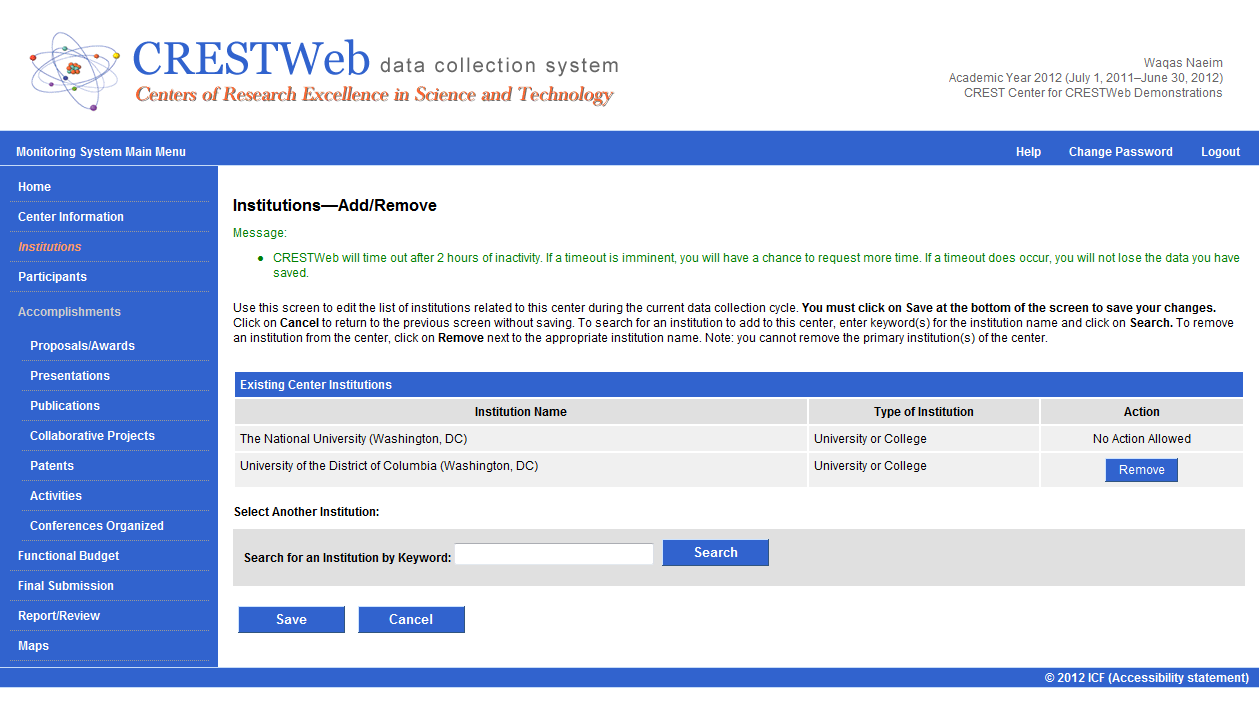Click the institution keyword search field
Screen dimensions: 1260x723
point(554,554)
